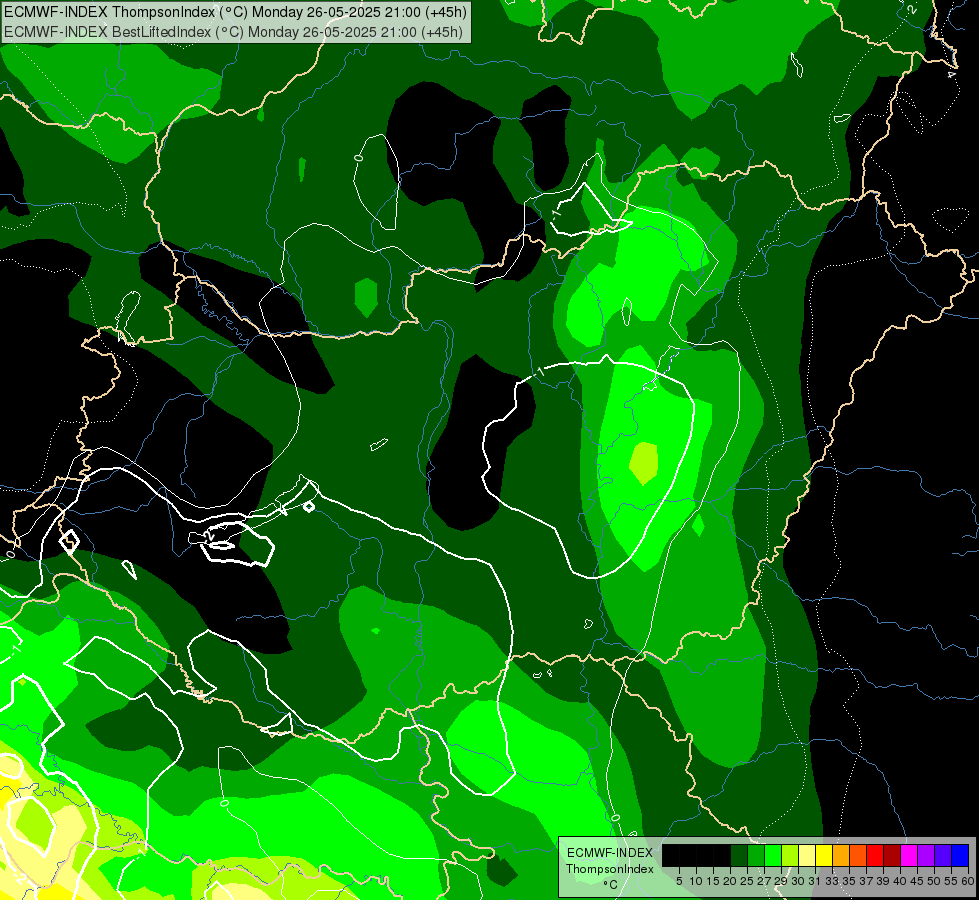The height and width of the screenshot is (900, 979).
Task: Click the legend tick value 20
Action: [730, 881]
